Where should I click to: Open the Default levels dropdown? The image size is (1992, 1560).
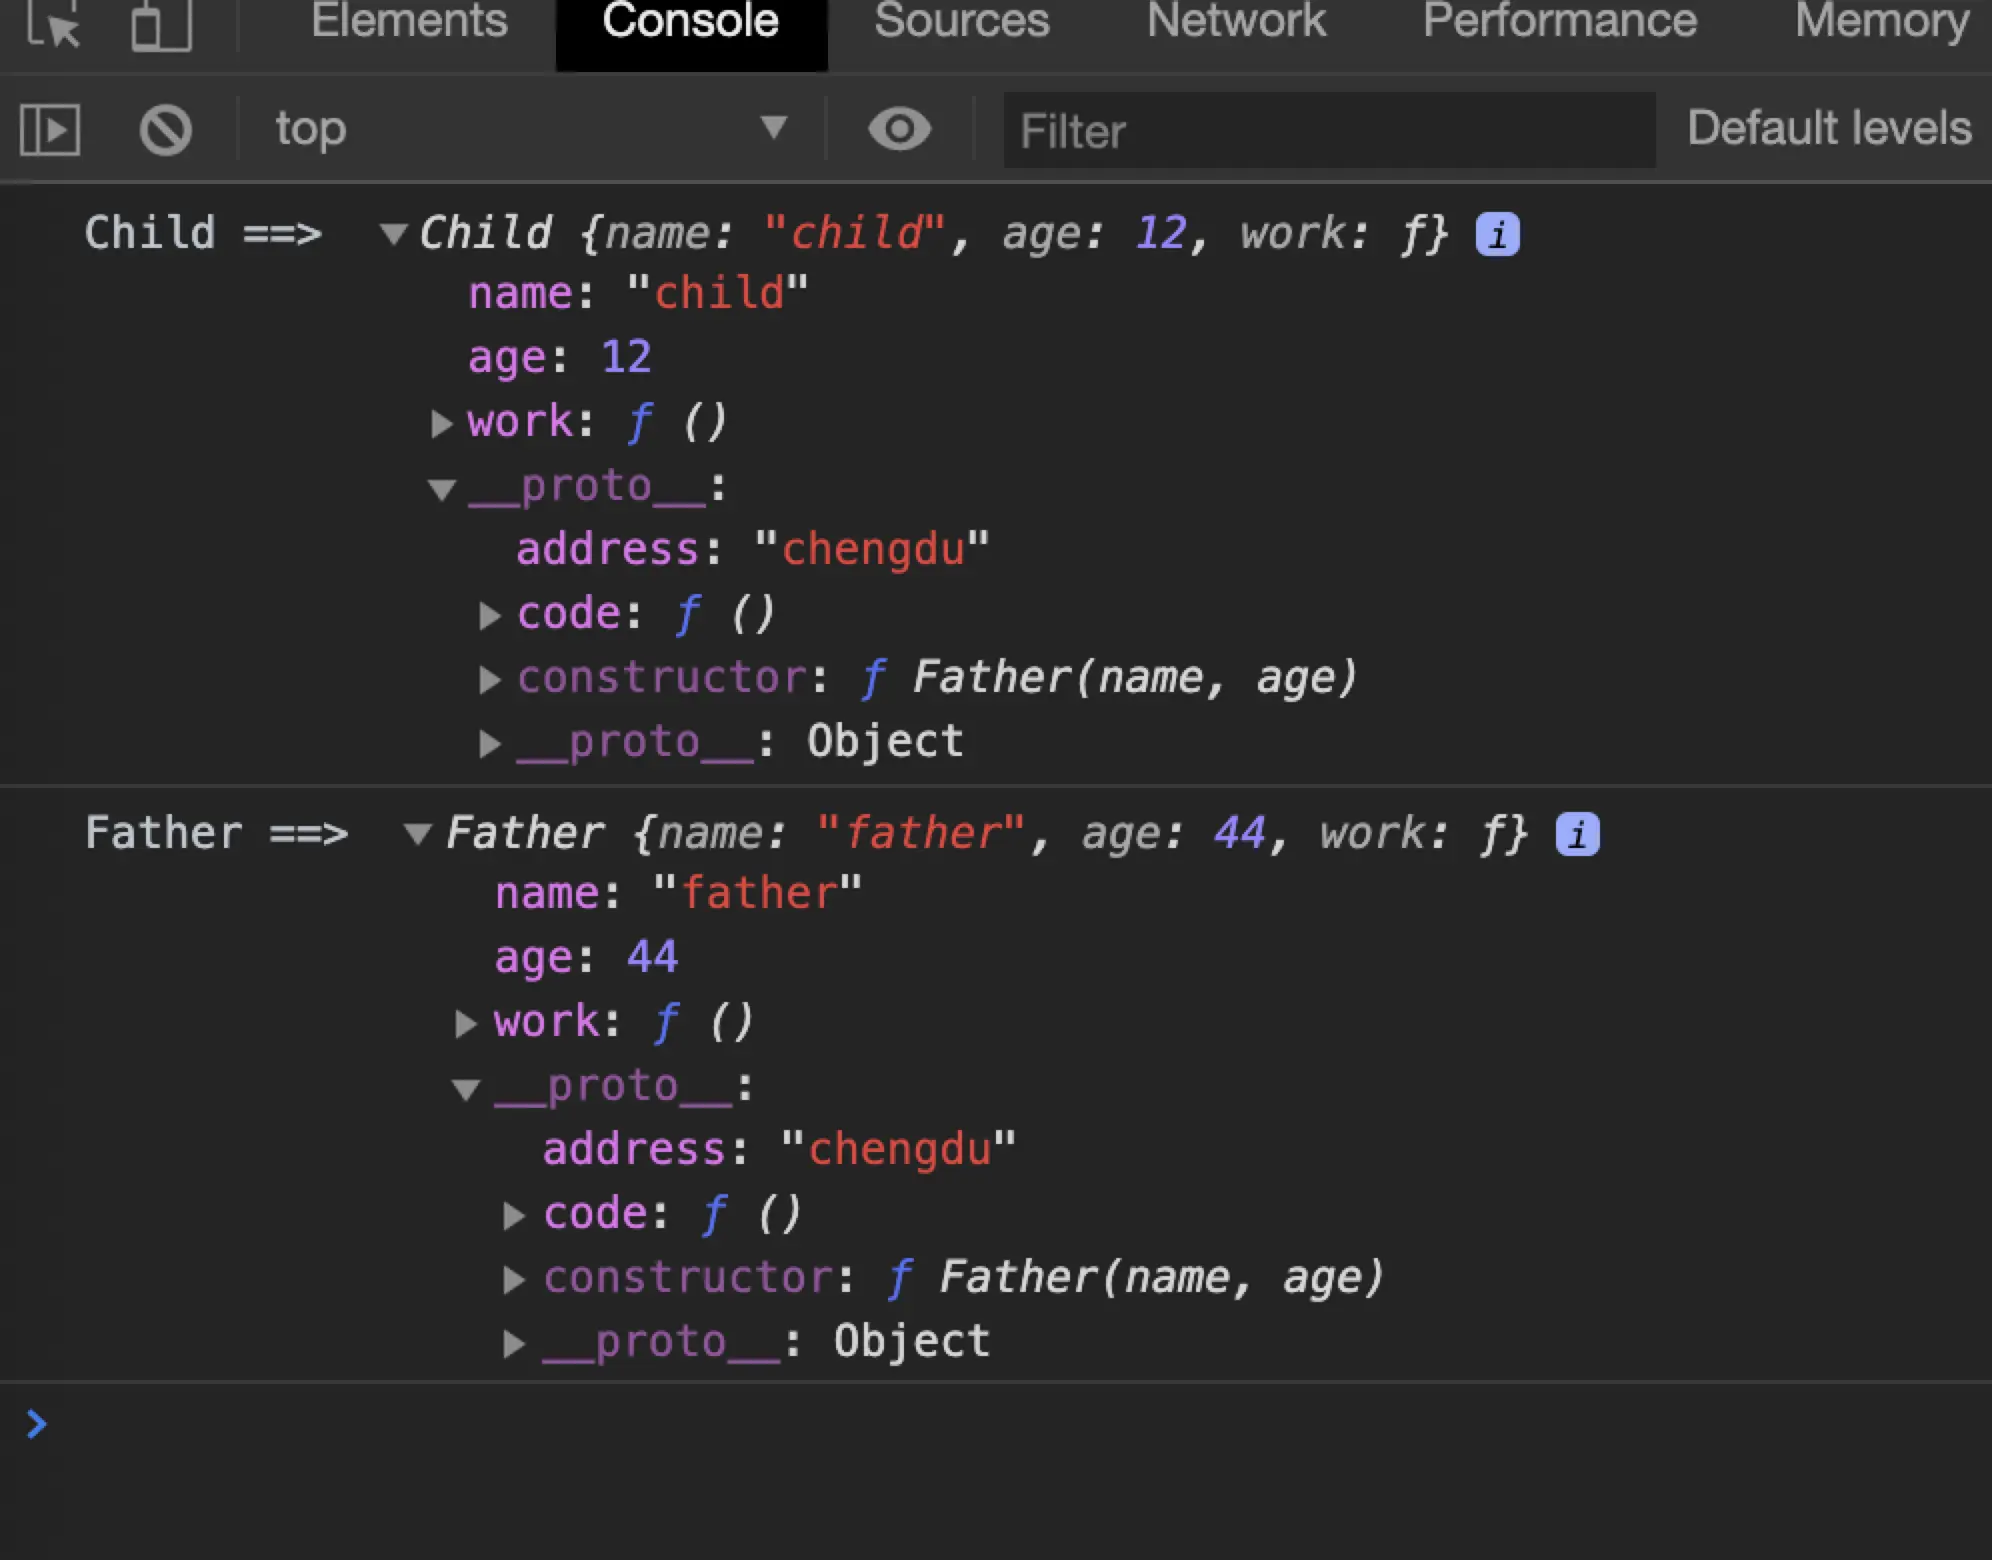(x=1828, y=129)
